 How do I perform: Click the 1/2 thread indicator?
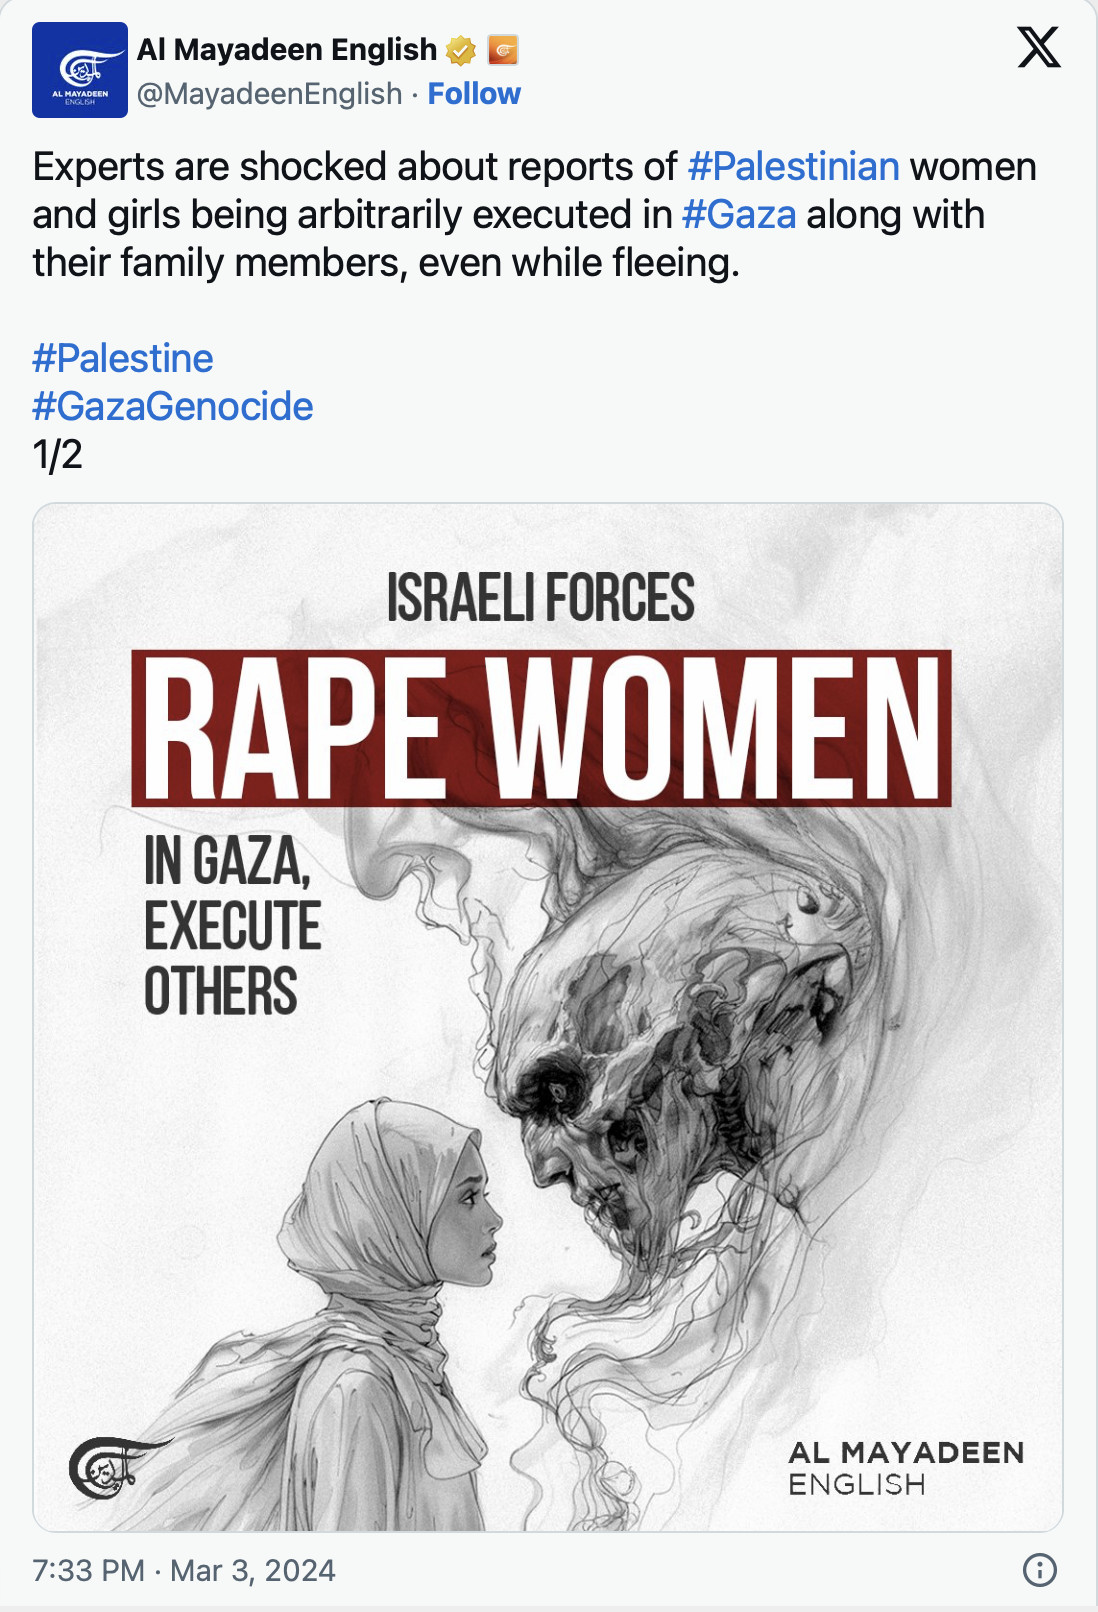coord(57,455)
